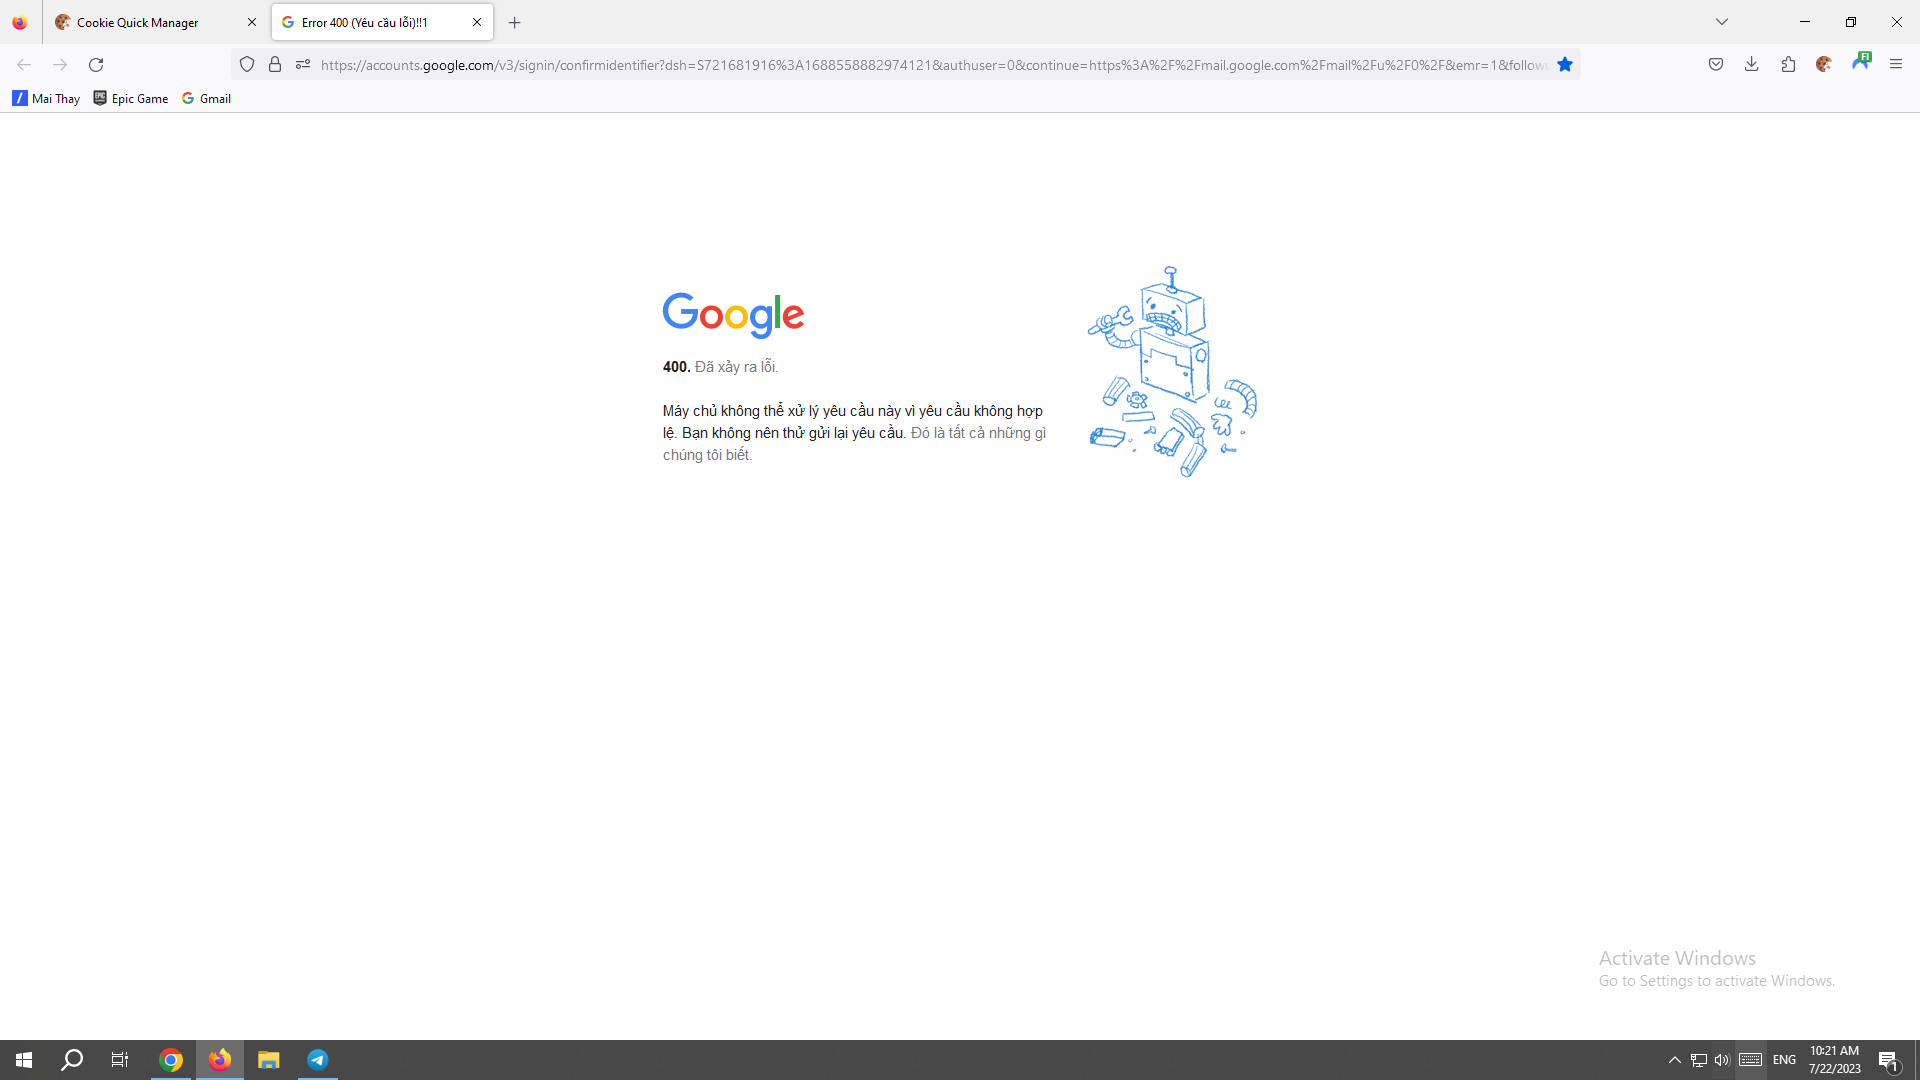The image size is (1920, 1080).
Task: Reload the current page
Action: (96, 65)
